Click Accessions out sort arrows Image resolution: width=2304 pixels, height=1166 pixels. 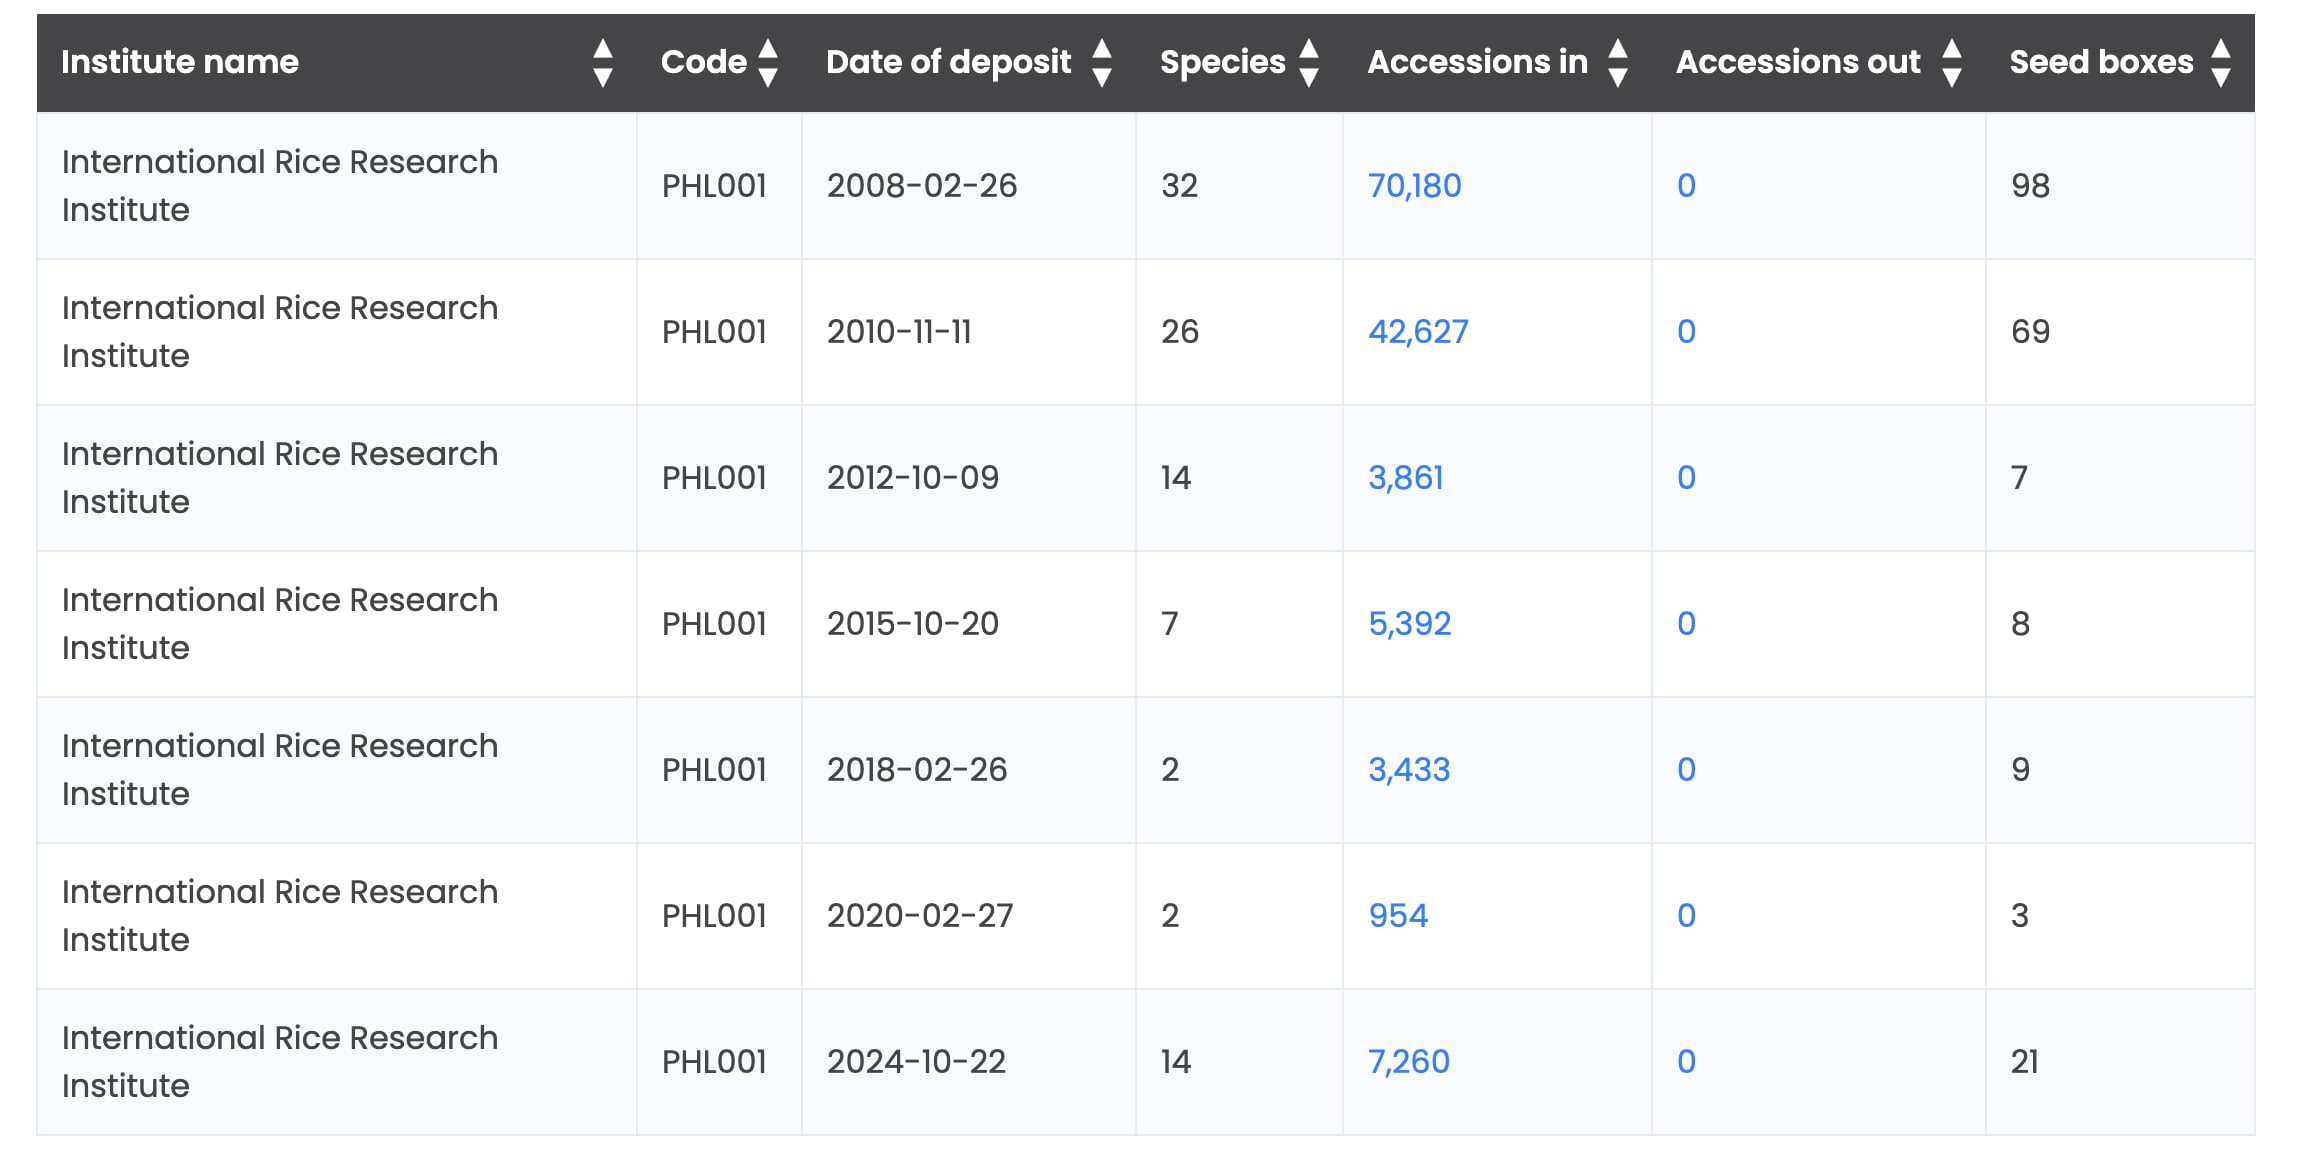[x=1951, y=63]
